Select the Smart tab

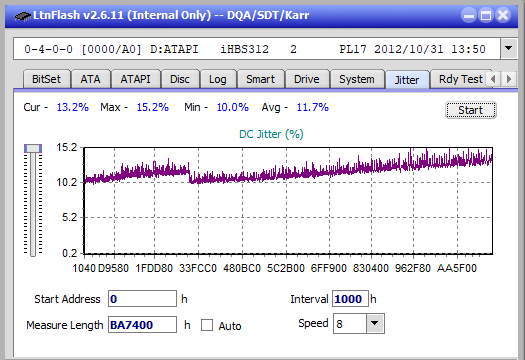tap(260, 79)
